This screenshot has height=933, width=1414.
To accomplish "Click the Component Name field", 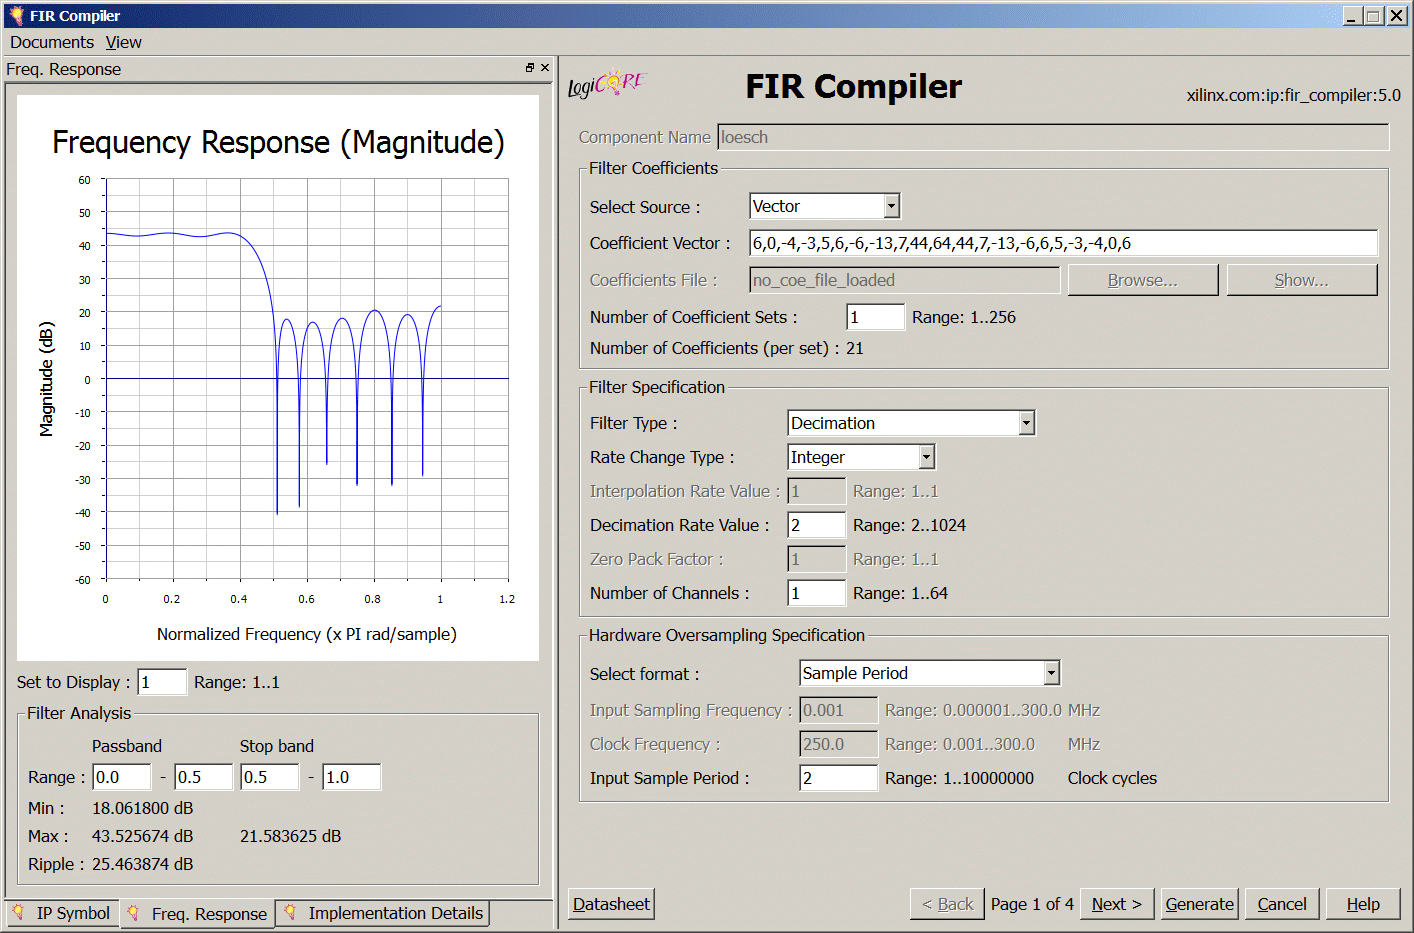I will (x=1053, y=137).
